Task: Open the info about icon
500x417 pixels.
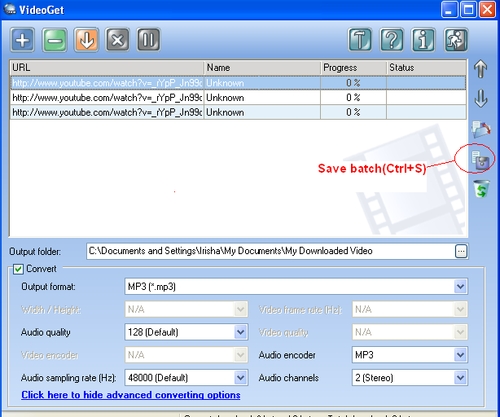Action: click(x=423, y=40)
